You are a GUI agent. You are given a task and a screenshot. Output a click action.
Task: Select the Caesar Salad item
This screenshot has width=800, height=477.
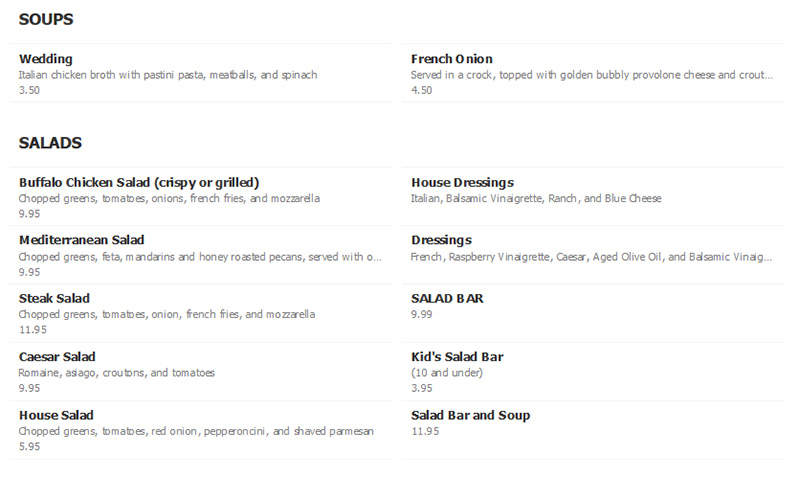coord(200,372)
